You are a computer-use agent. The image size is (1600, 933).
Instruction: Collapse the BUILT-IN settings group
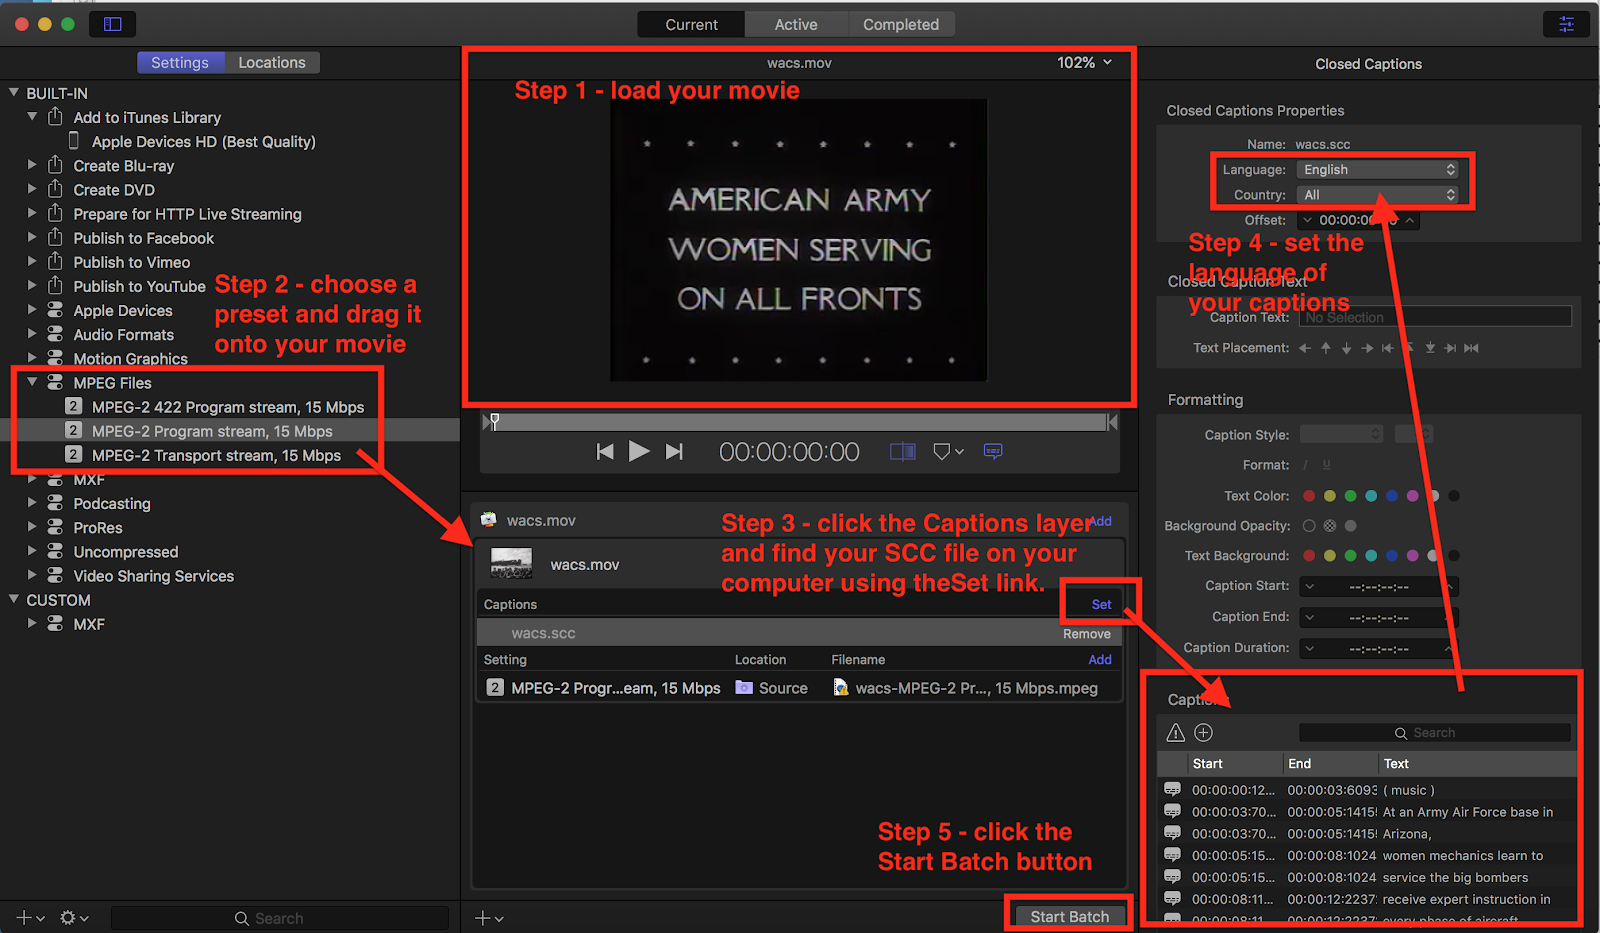(x=14, y=93)
